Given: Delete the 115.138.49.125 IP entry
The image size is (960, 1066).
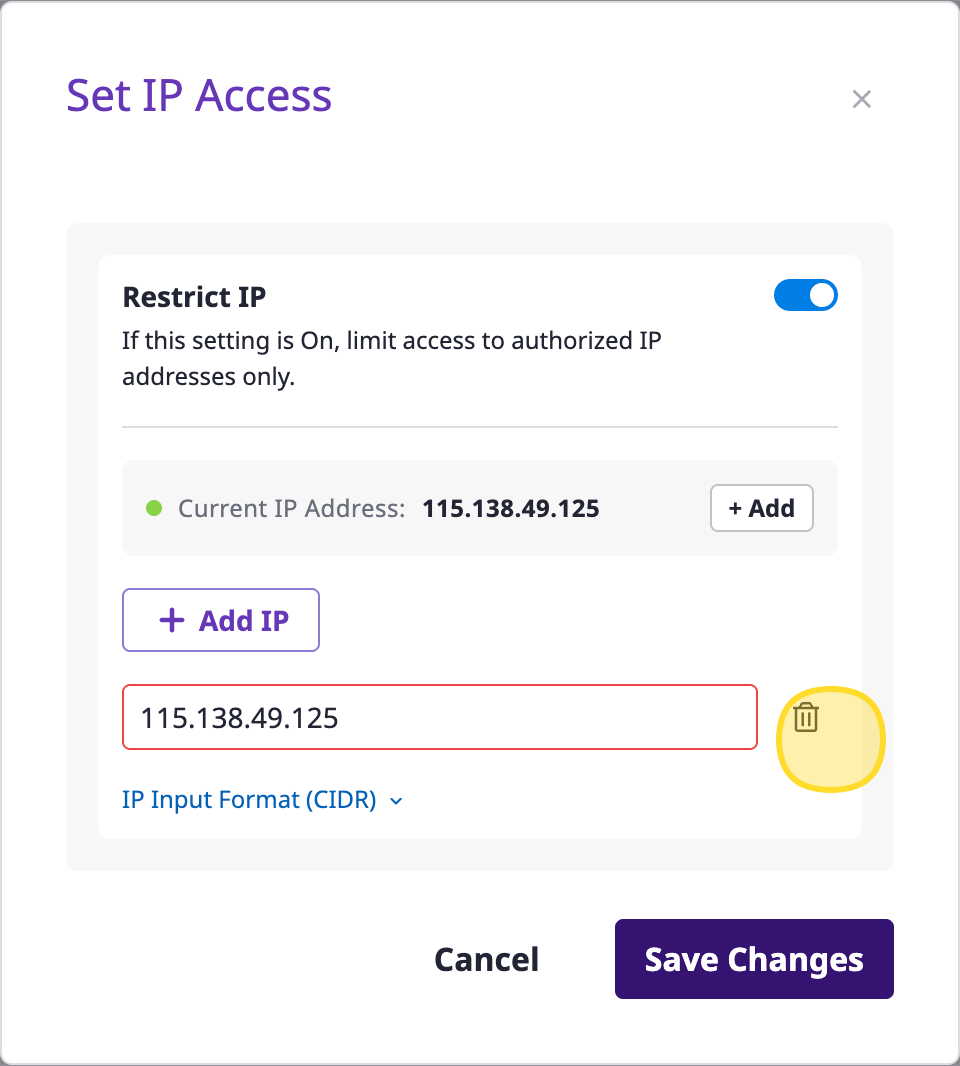Looking at the screenshot, I should 806,717.
